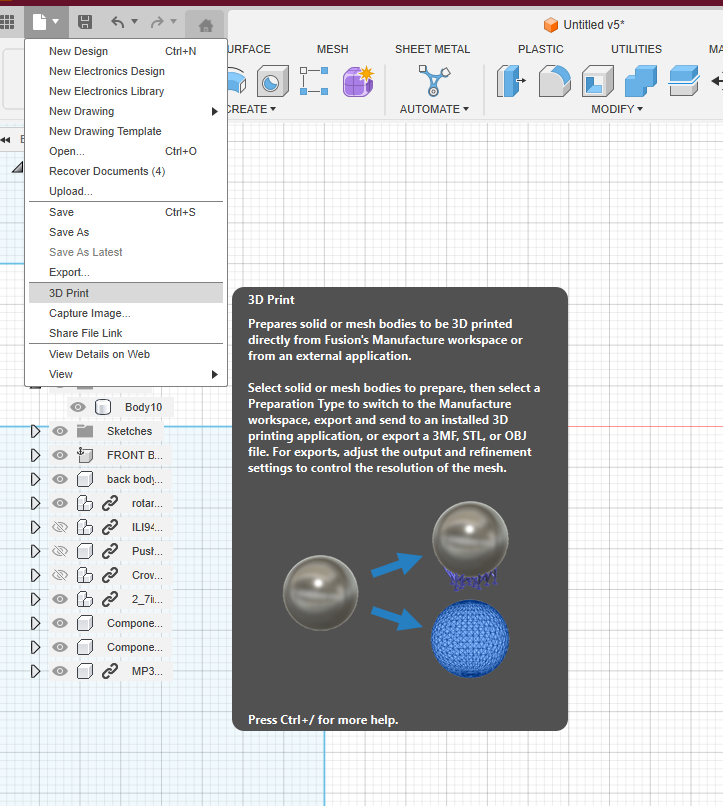
Task: Toggle visibility of MP3 component
Action: 60,671
